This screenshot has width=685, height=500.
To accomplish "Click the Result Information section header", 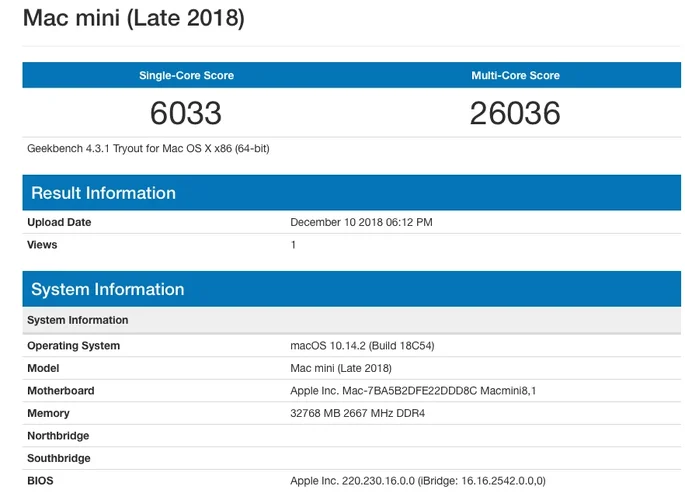I will click(x=352, y=193).
